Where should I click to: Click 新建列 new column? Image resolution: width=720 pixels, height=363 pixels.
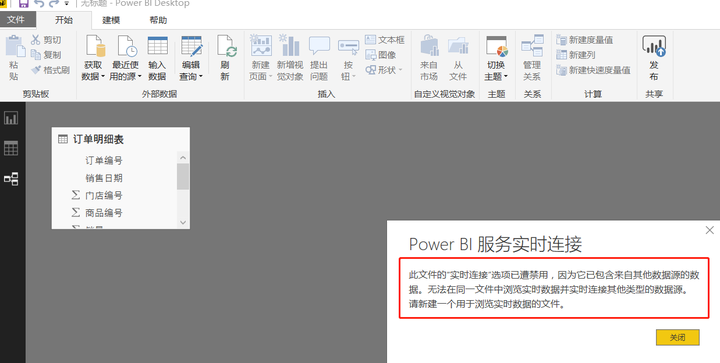pyautogui.click(x=576, y=55)
